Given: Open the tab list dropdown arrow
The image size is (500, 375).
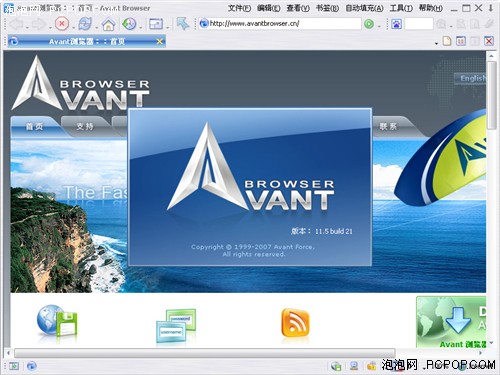Looking at the screenshot, I should pyautogui.click(x=436, y=43).
